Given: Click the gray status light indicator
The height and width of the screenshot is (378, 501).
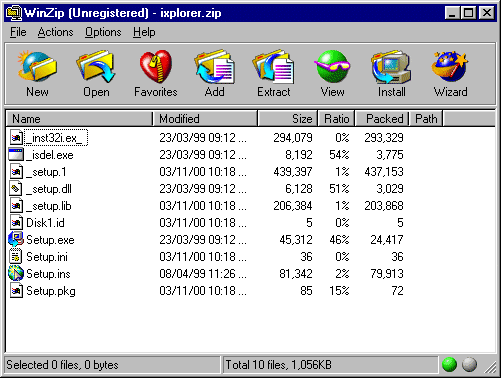Looking at the screenshot, I should click(x=469, y=364).
